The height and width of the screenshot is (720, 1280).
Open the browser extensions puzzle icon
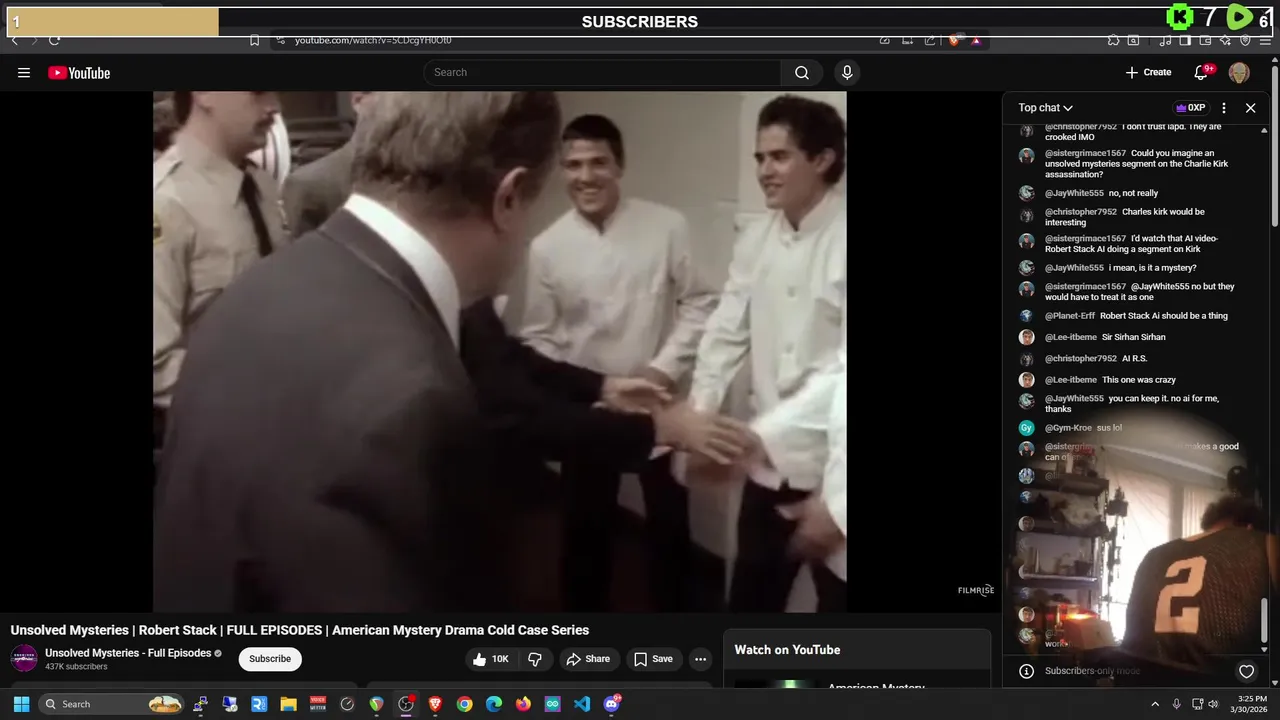pos(1113,40)
